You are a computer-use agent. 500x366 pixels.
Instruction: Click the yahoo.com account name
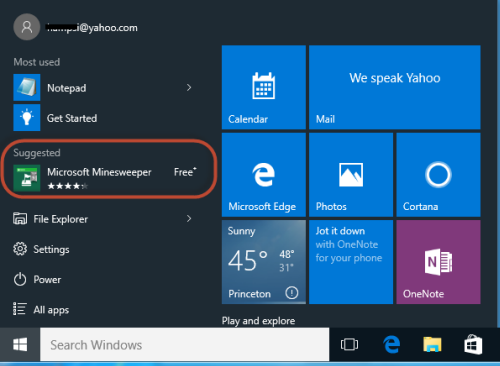[92, 28]
